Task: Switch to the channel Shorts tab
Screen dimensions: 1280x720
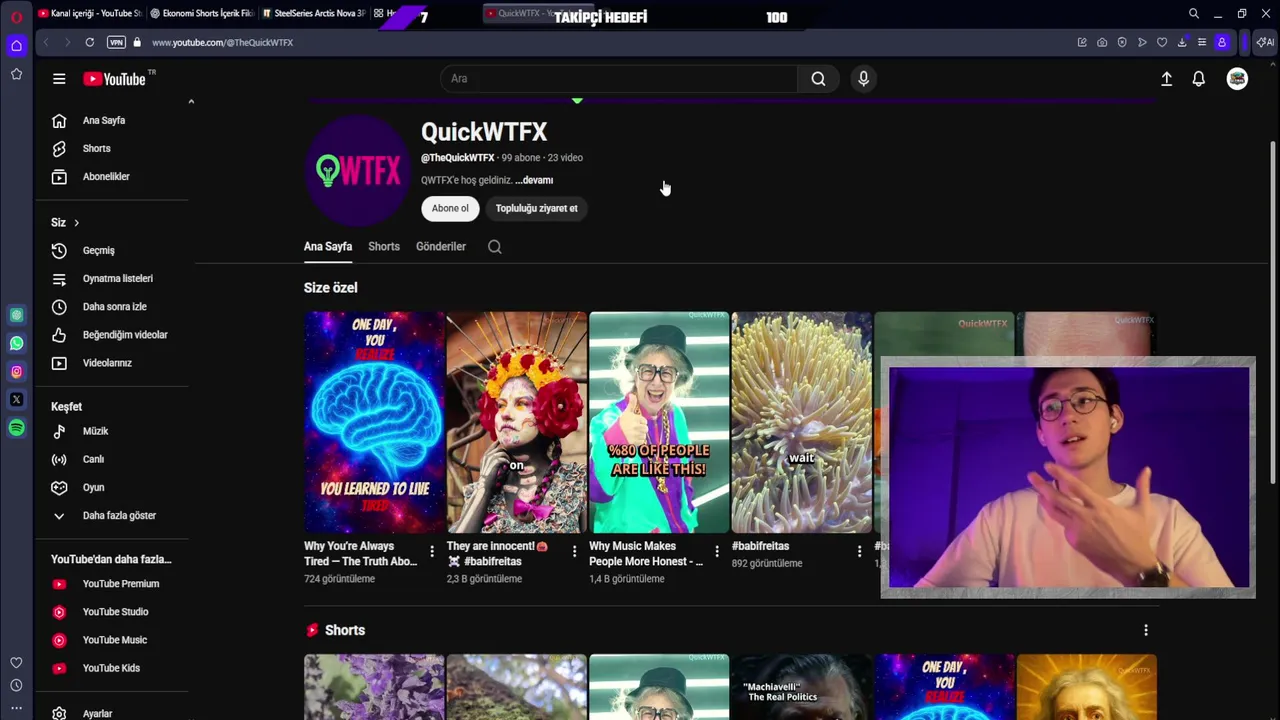Action: coord(384,246)
